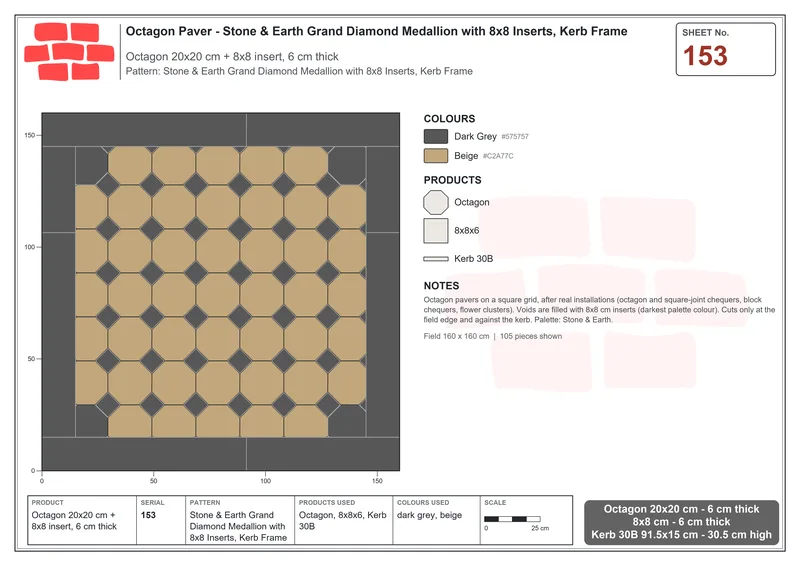Image resolution: width=800 pixels, height=566 pixels.
Task: Click the 'Beige' colour label
Action: [x=466, y=156]
